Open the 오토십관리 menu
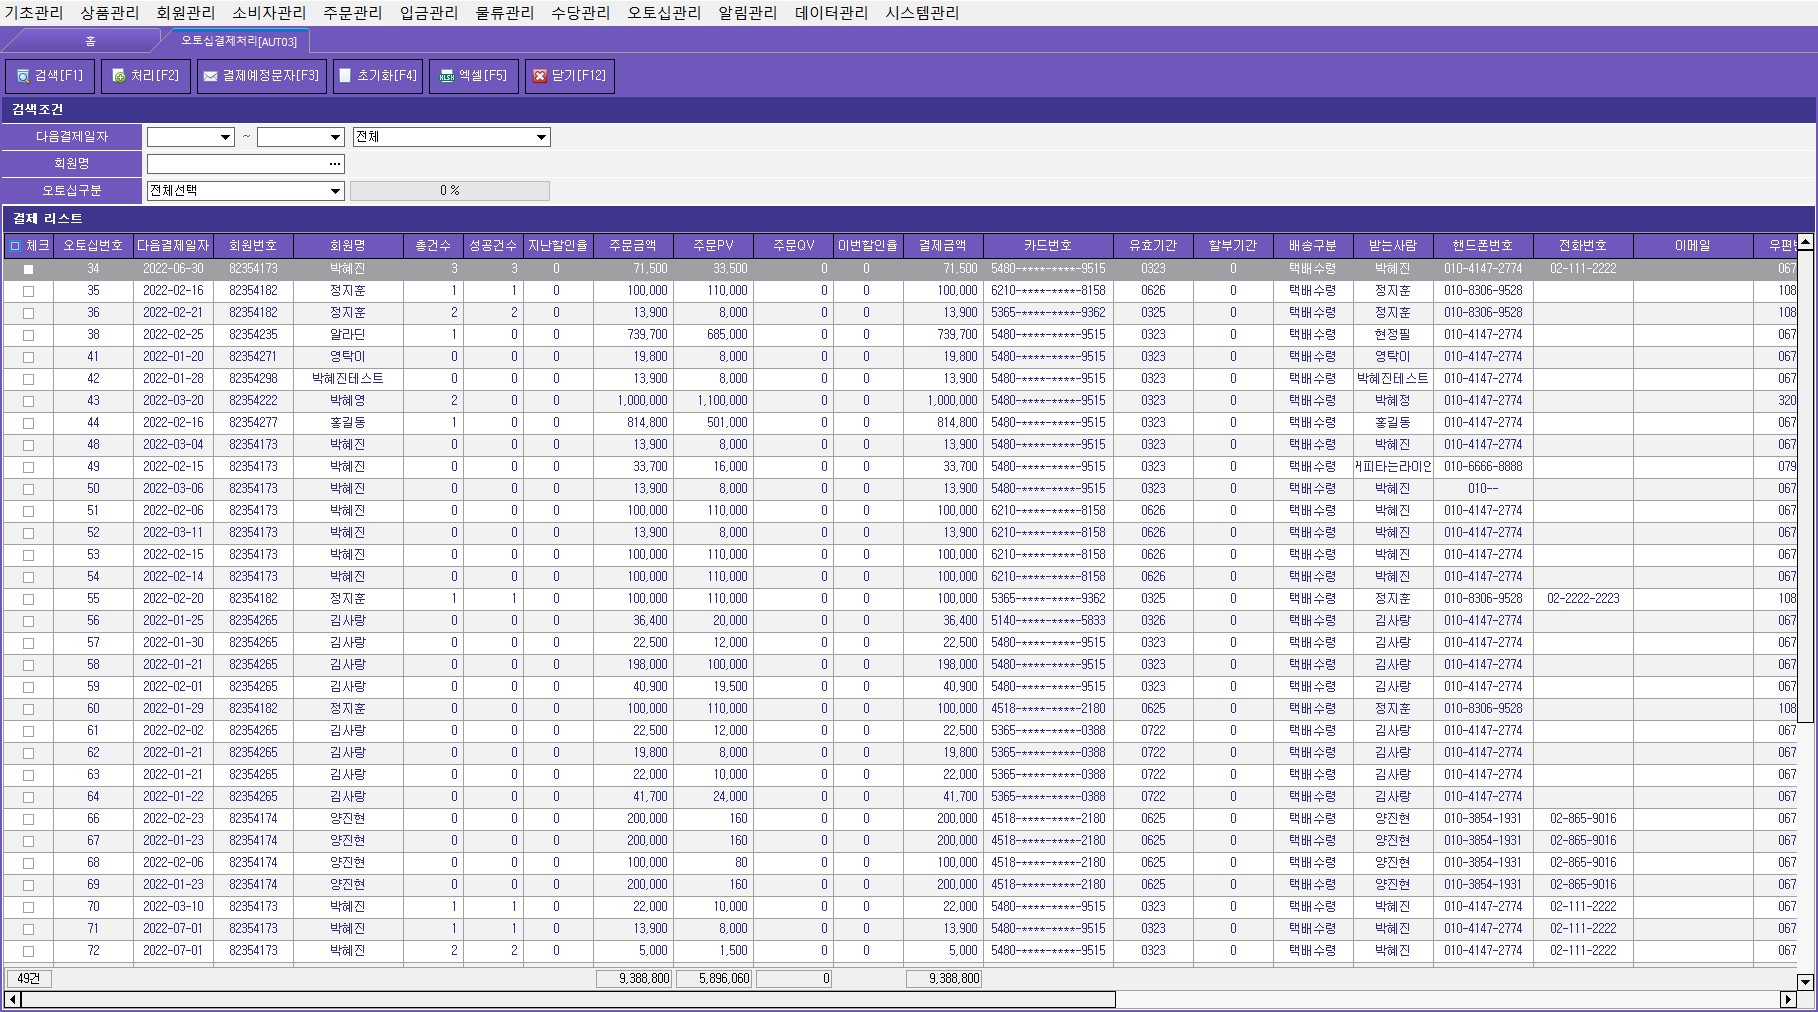Viewport: 1818px width, 1012px height. [664, 13]
